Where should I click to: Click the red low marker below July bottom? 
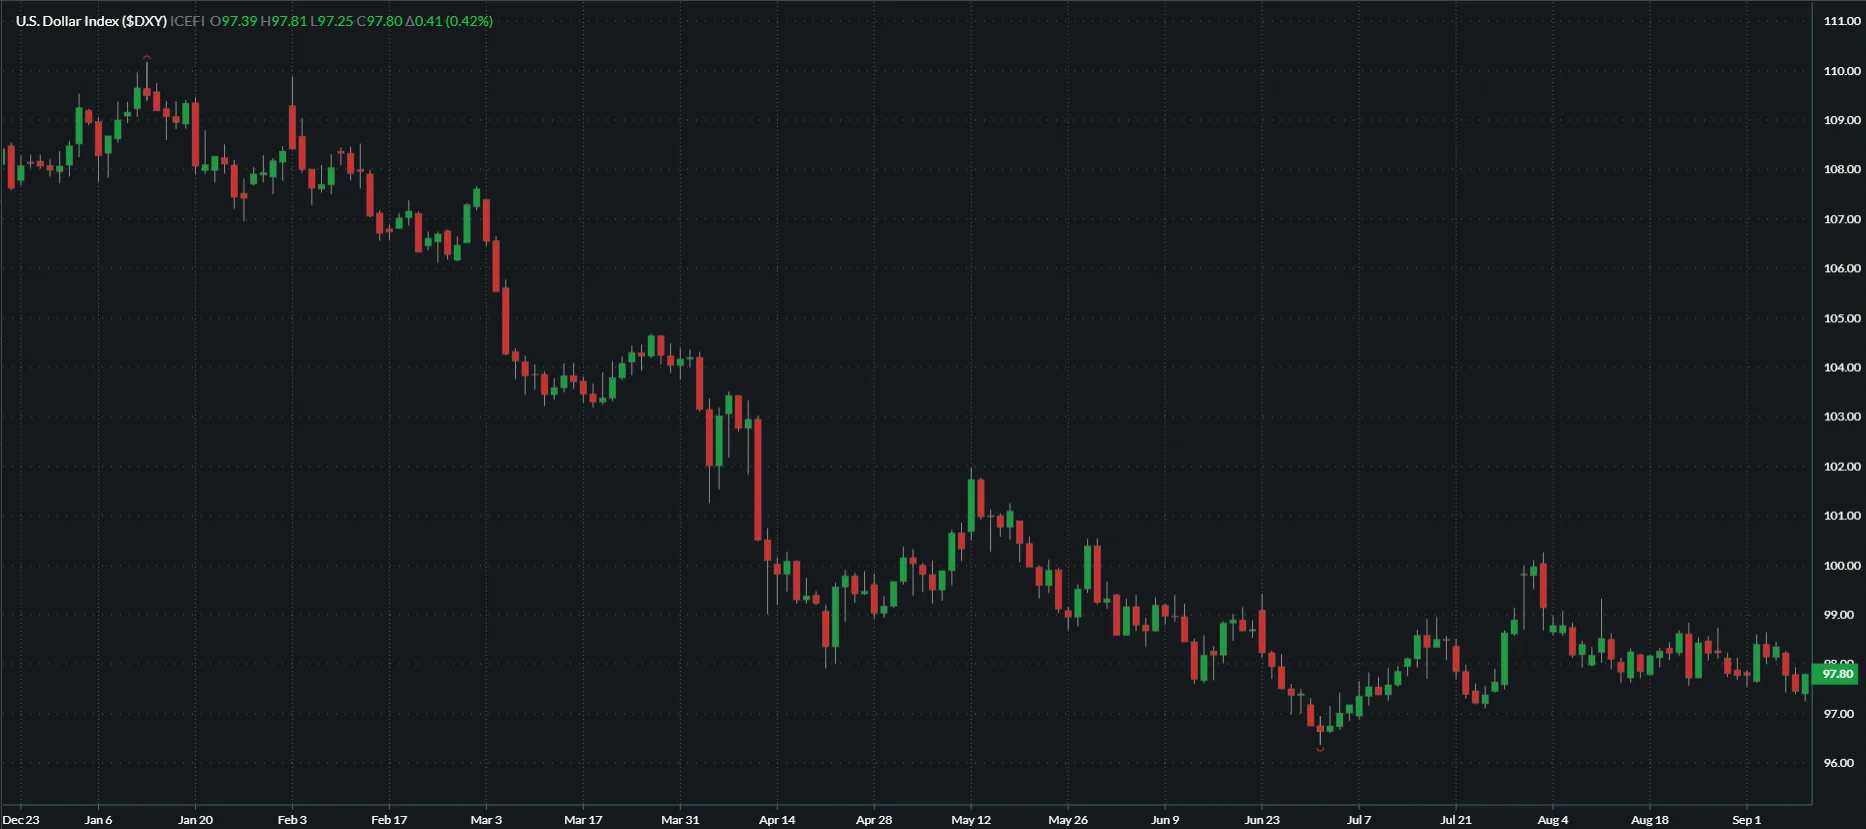(1320, 749)
